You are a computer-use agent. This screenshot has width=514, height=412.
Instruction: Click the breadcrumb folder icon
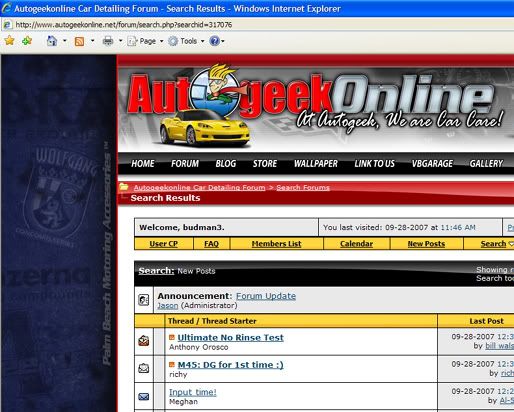click(x=124, y=187)
